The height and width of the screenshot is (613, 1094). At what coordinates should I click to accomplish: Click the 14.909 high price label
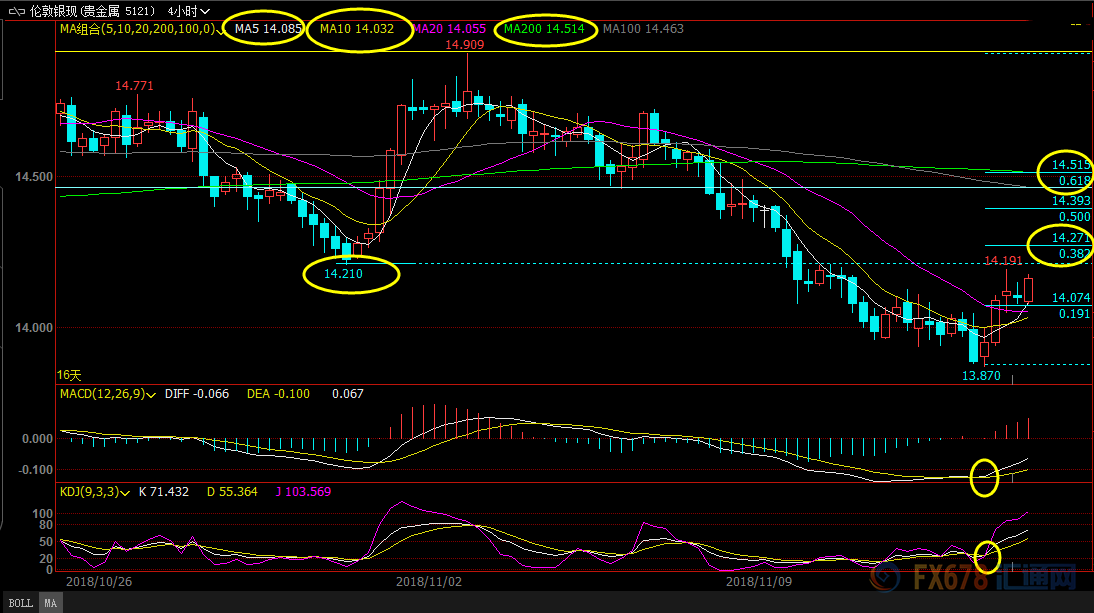click(465, 45)
